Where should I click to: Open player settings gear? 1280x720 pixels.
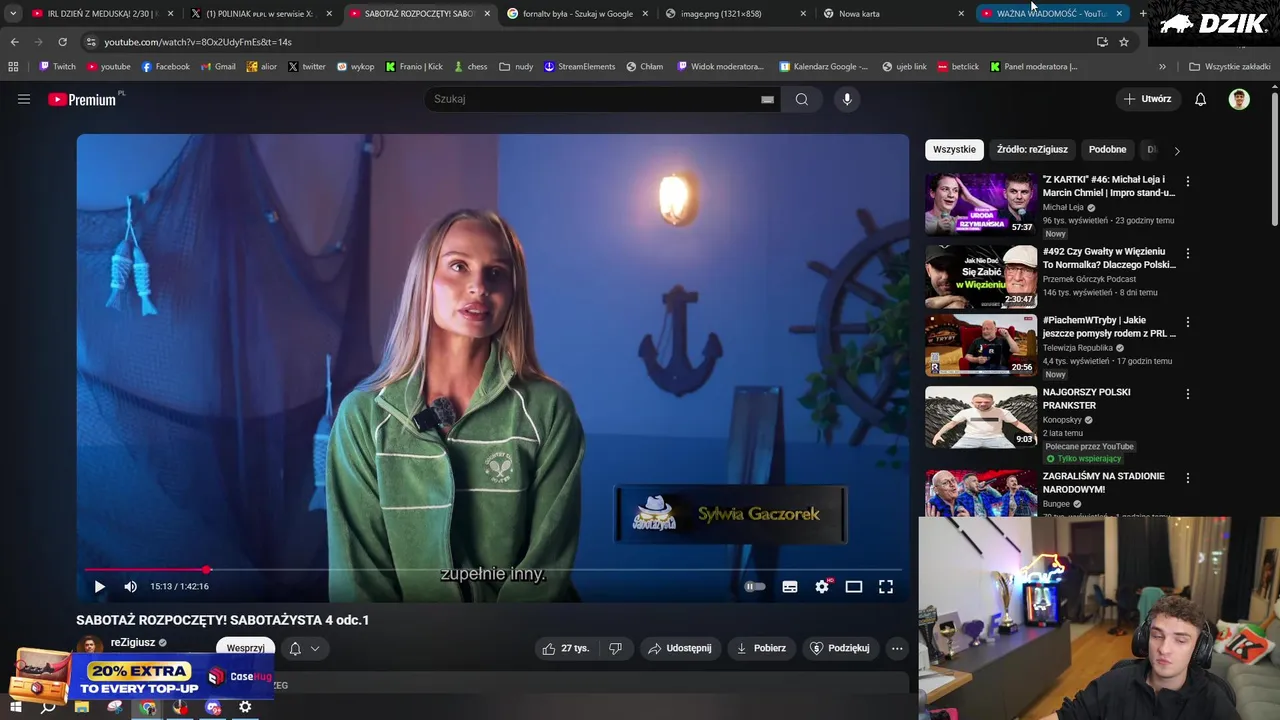tap(822, 587)
